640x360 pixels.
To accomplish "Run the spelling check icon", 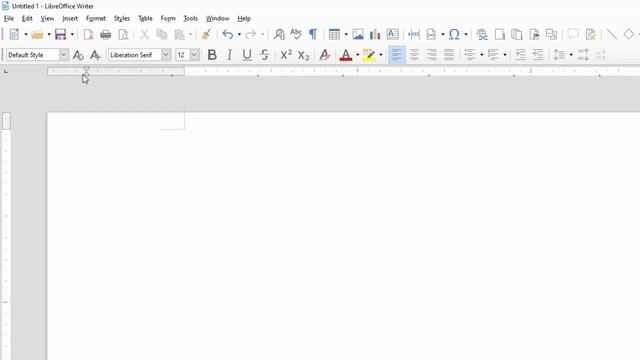I will [296, 34].
